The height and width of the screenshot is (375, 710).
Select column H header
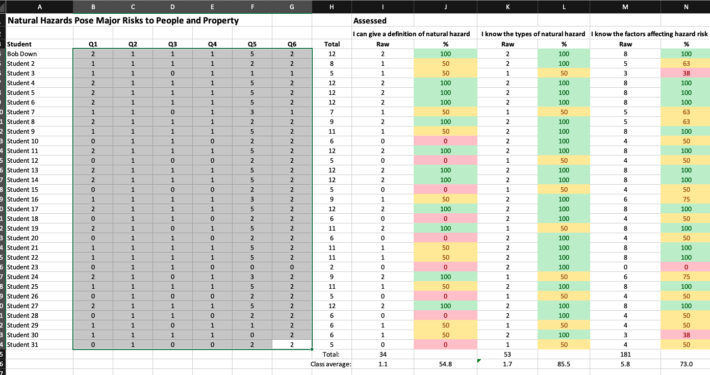pos(331,6)
